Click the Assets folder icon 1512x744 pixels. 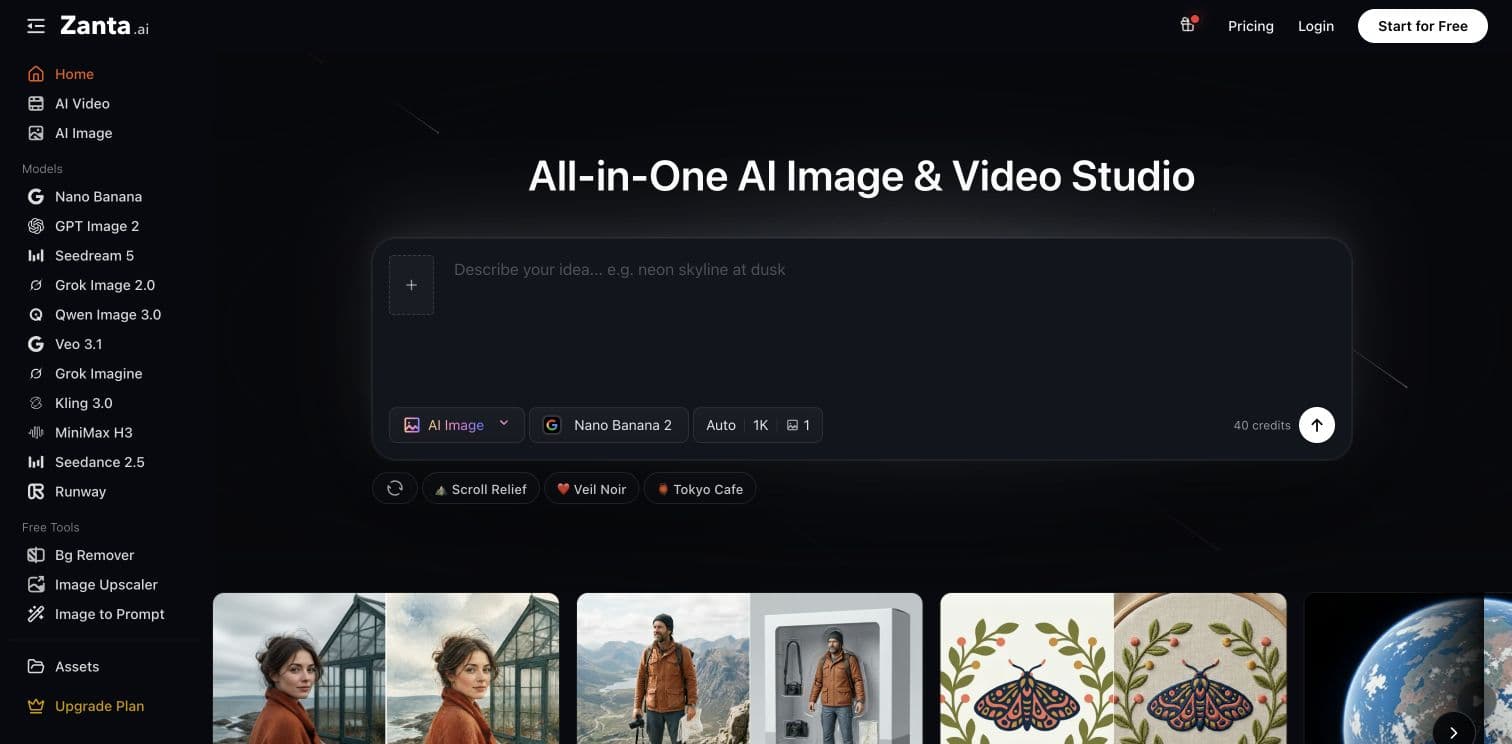point(36,667)
